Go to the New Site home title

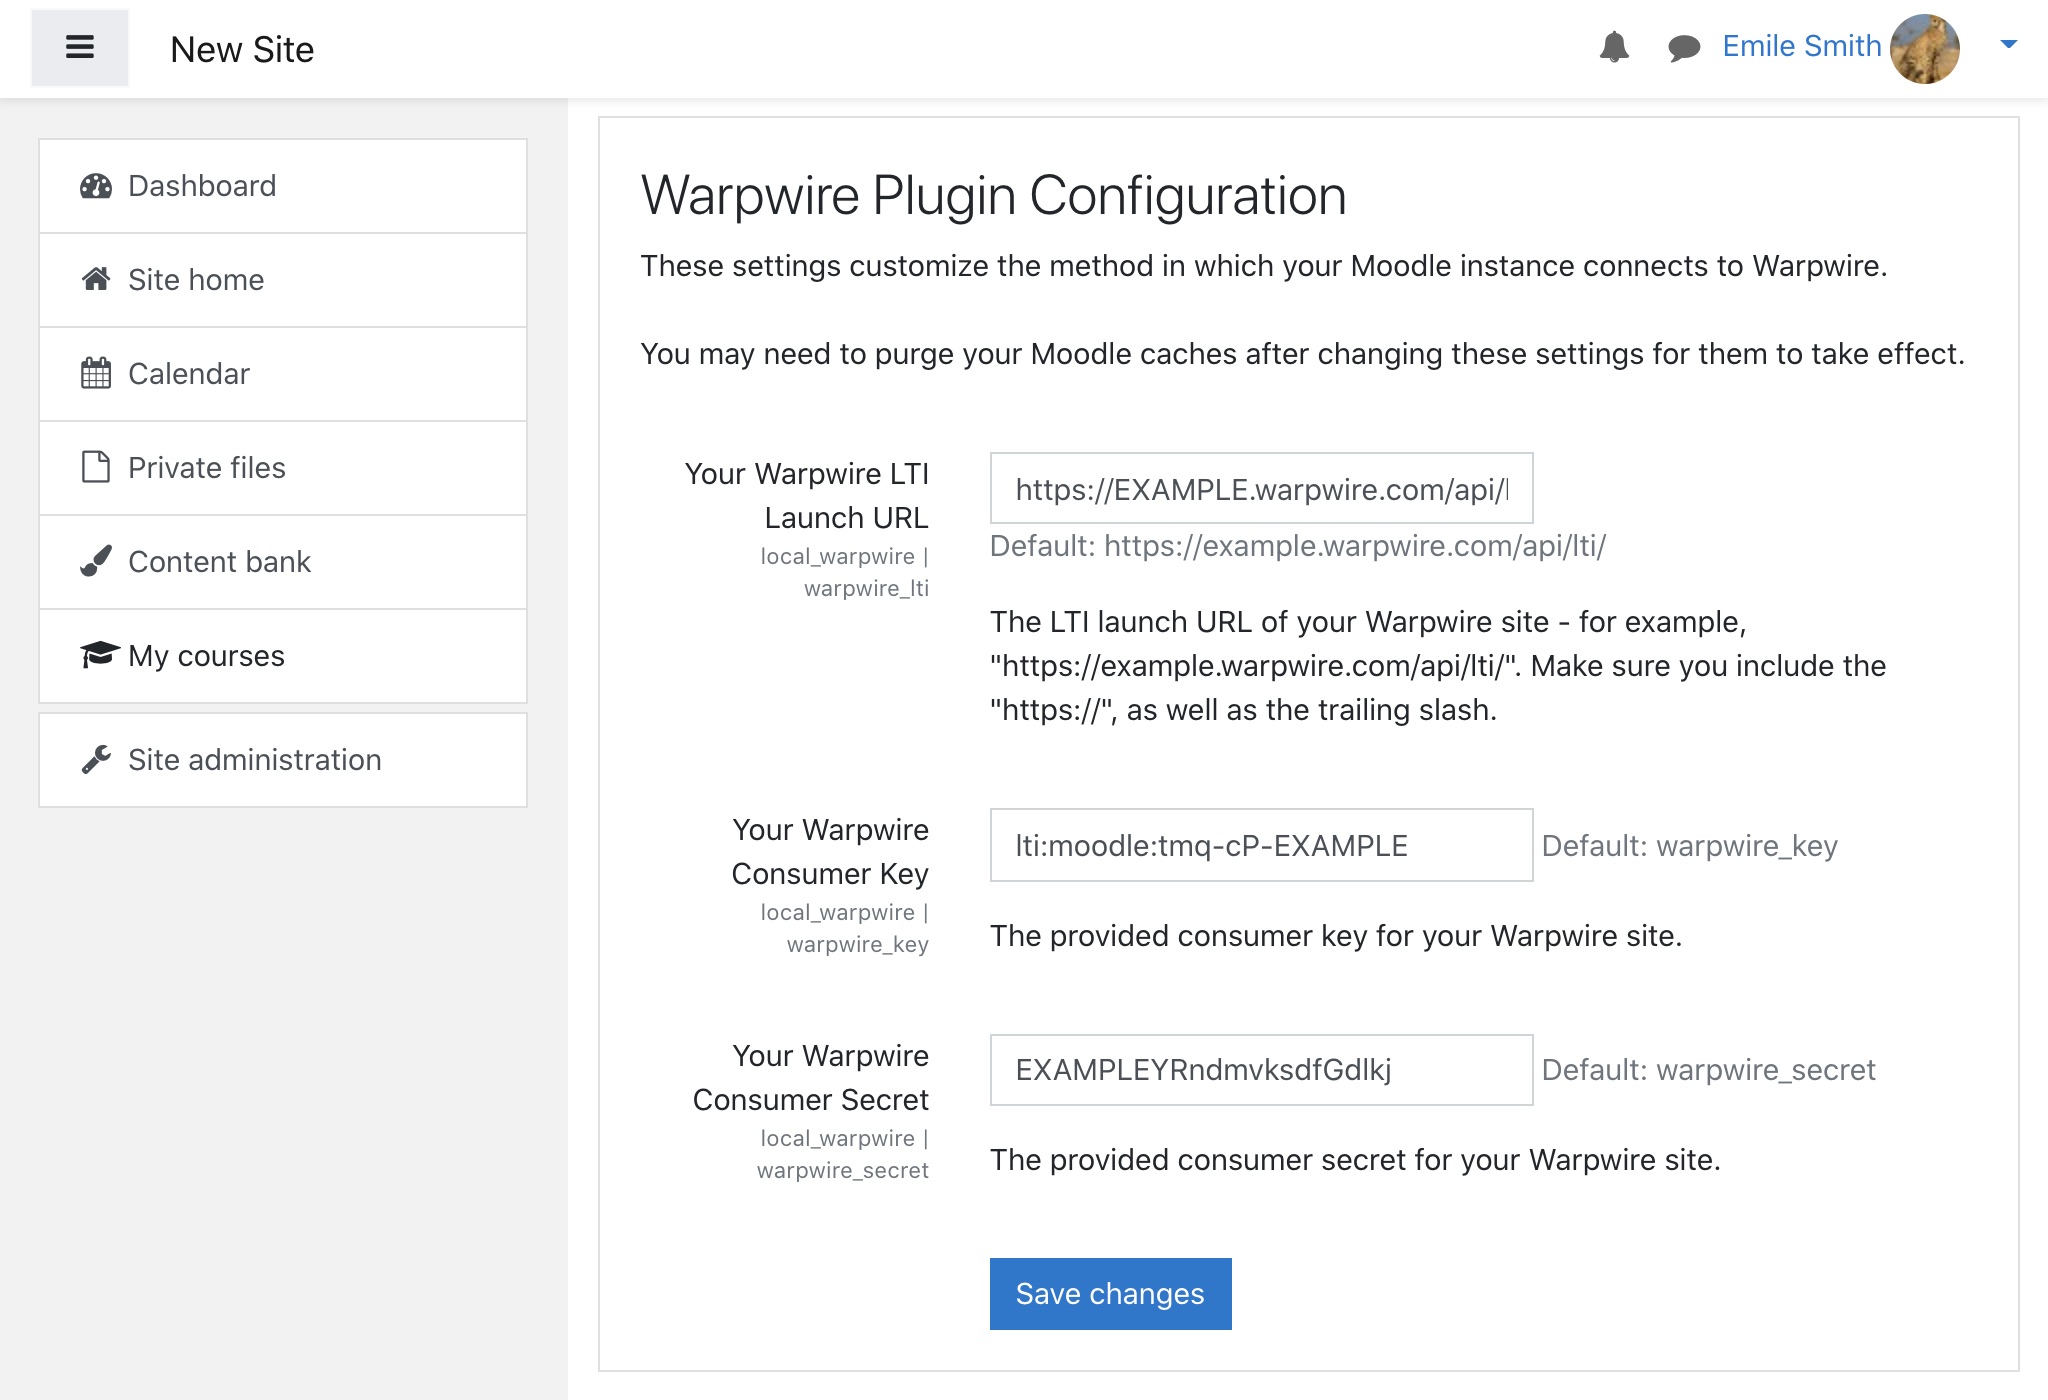[x=242, y=49]
